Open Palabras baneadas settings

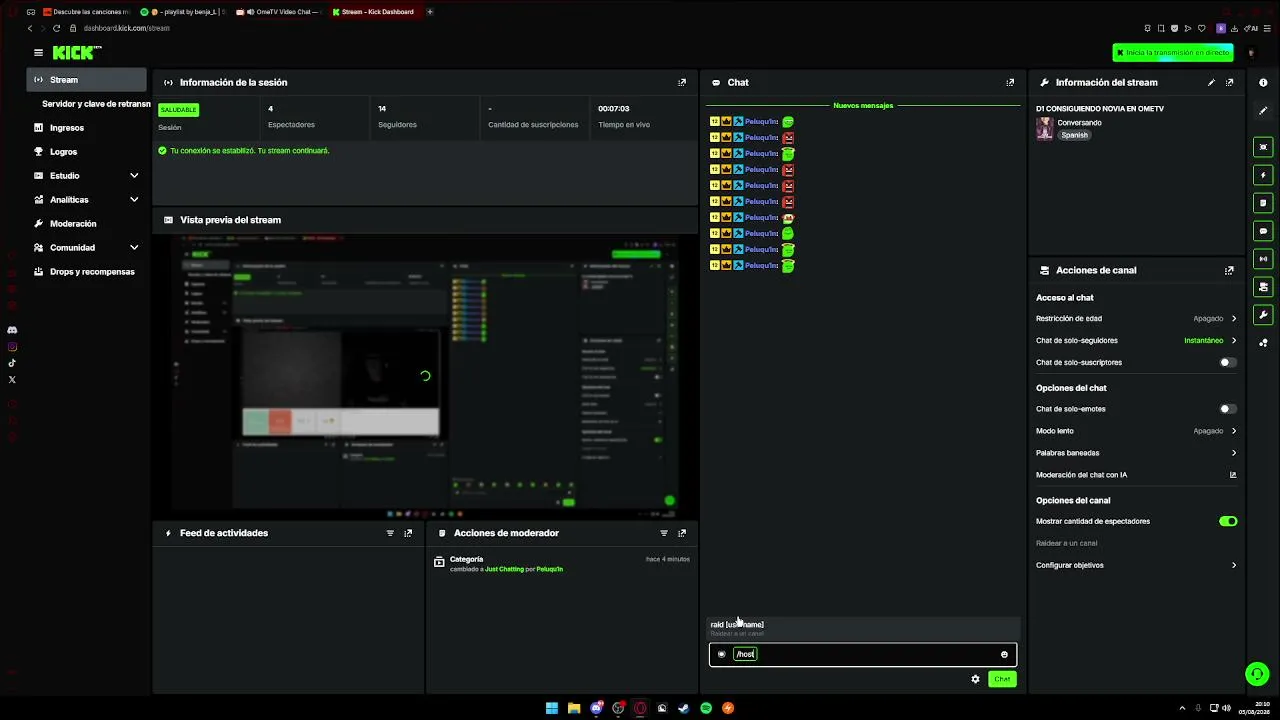click(x=1136, y=453)
